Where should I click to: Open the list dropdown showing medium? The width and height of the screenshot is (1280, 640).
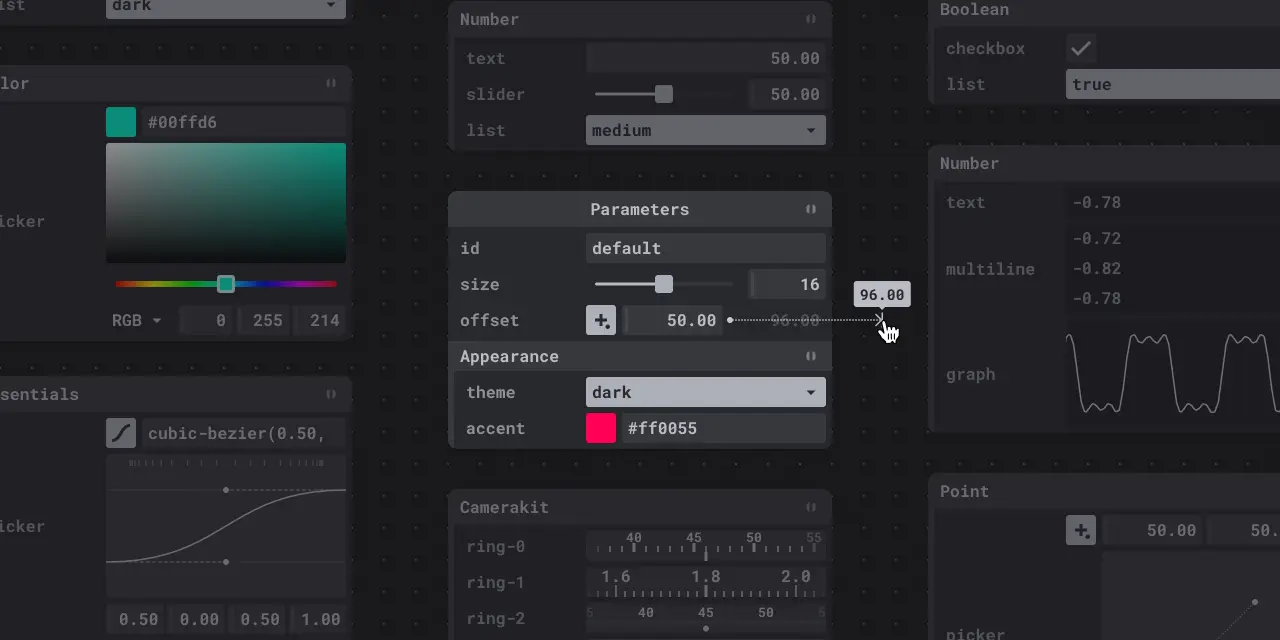705,130
